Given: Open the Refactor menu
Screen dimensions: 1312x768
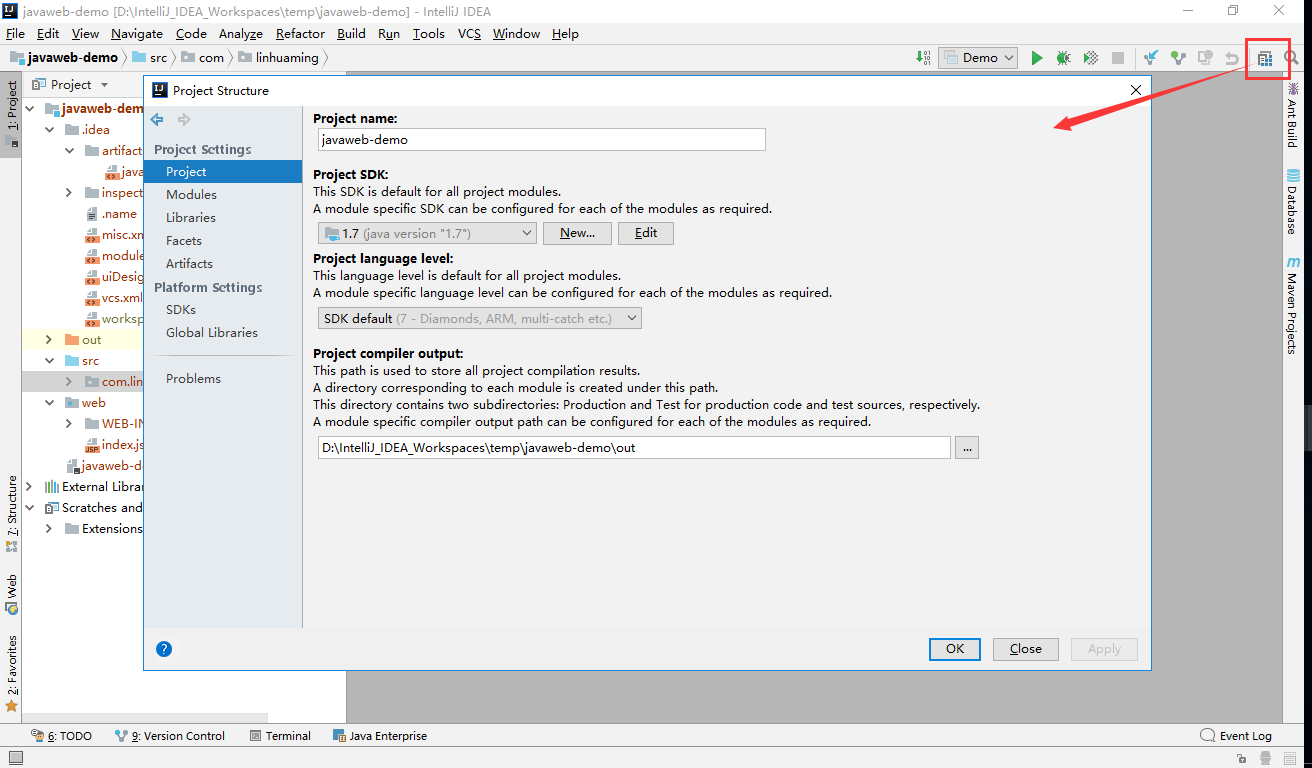Looking at the screenshot, I should (x=300, y=34).
